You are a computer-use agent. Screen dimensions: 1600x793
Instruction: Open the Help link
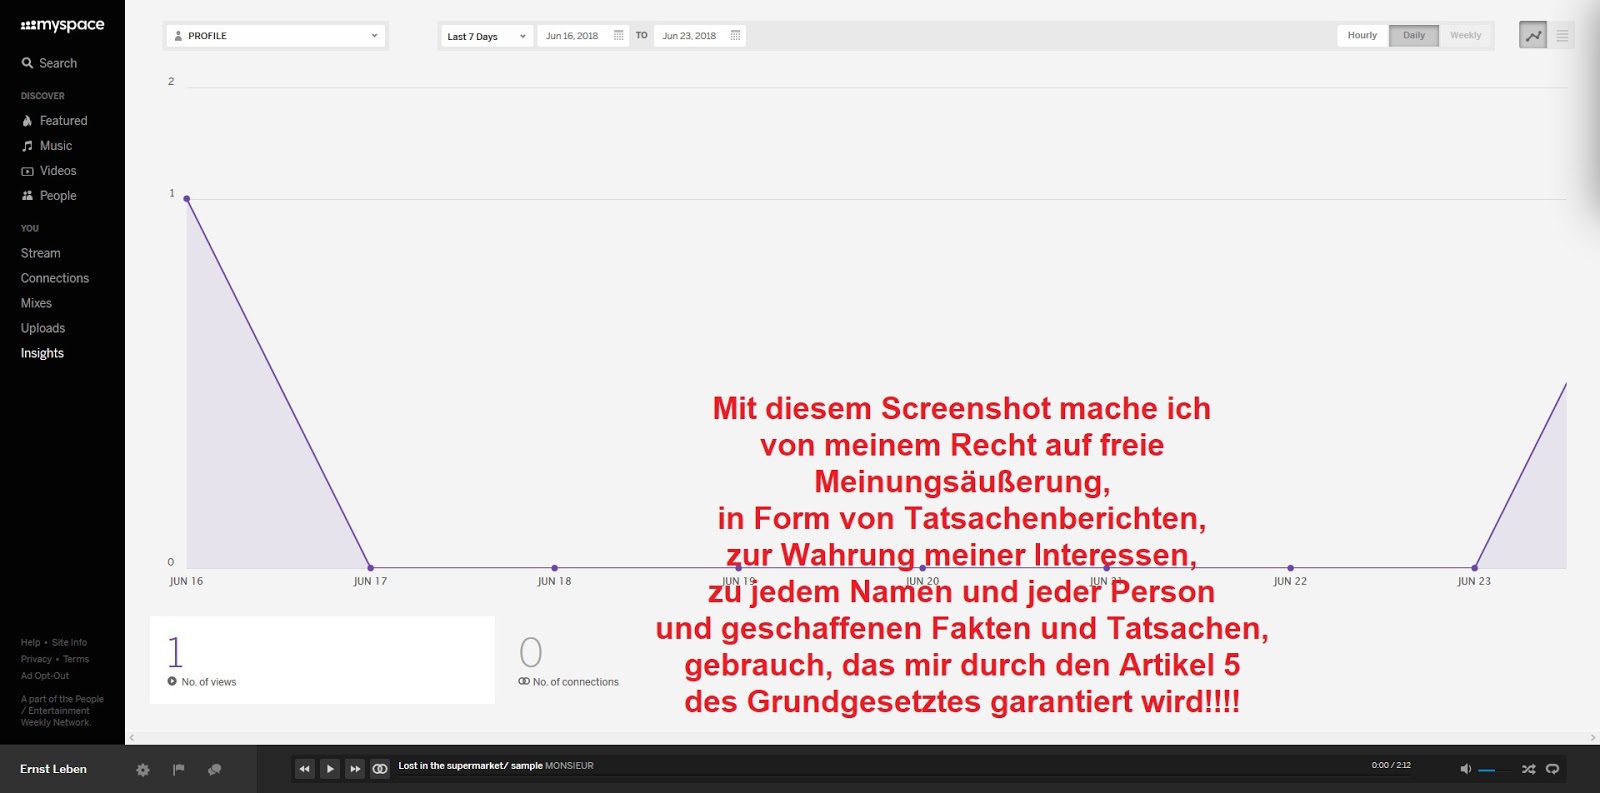click(30, 642)
